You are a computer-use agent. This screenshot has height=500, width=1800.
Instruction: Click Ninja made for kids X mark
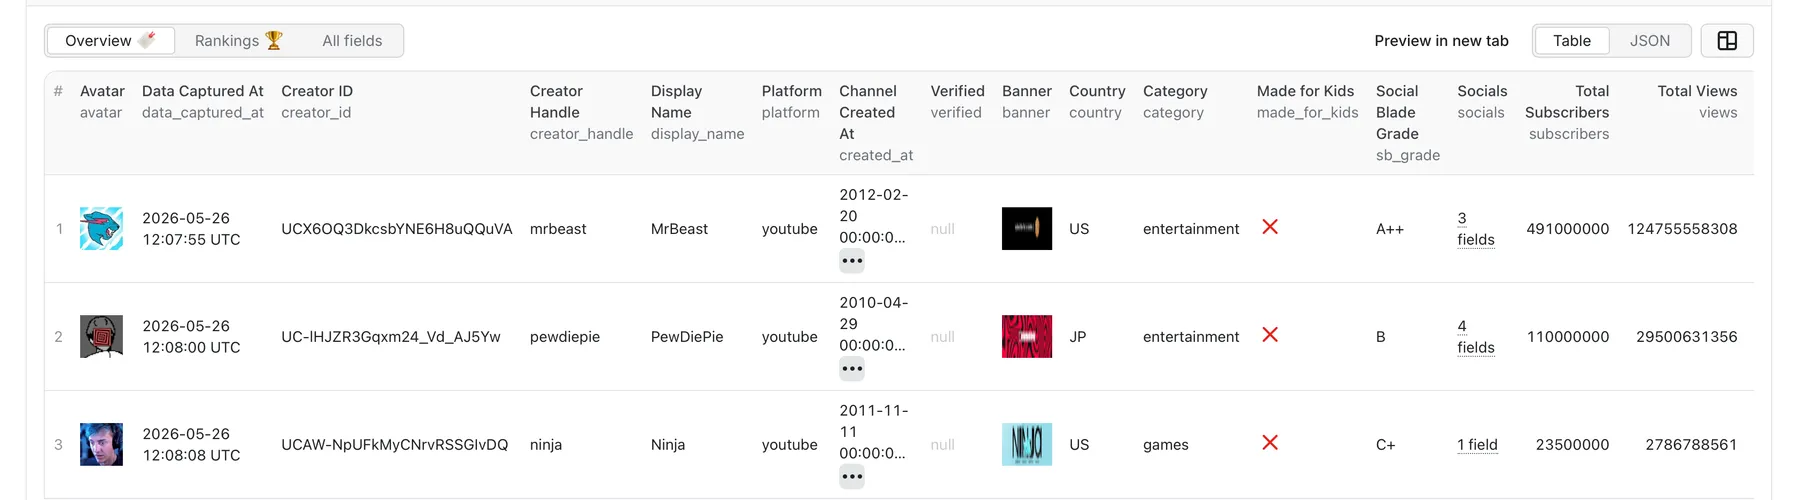click(x=1270, y=443)
